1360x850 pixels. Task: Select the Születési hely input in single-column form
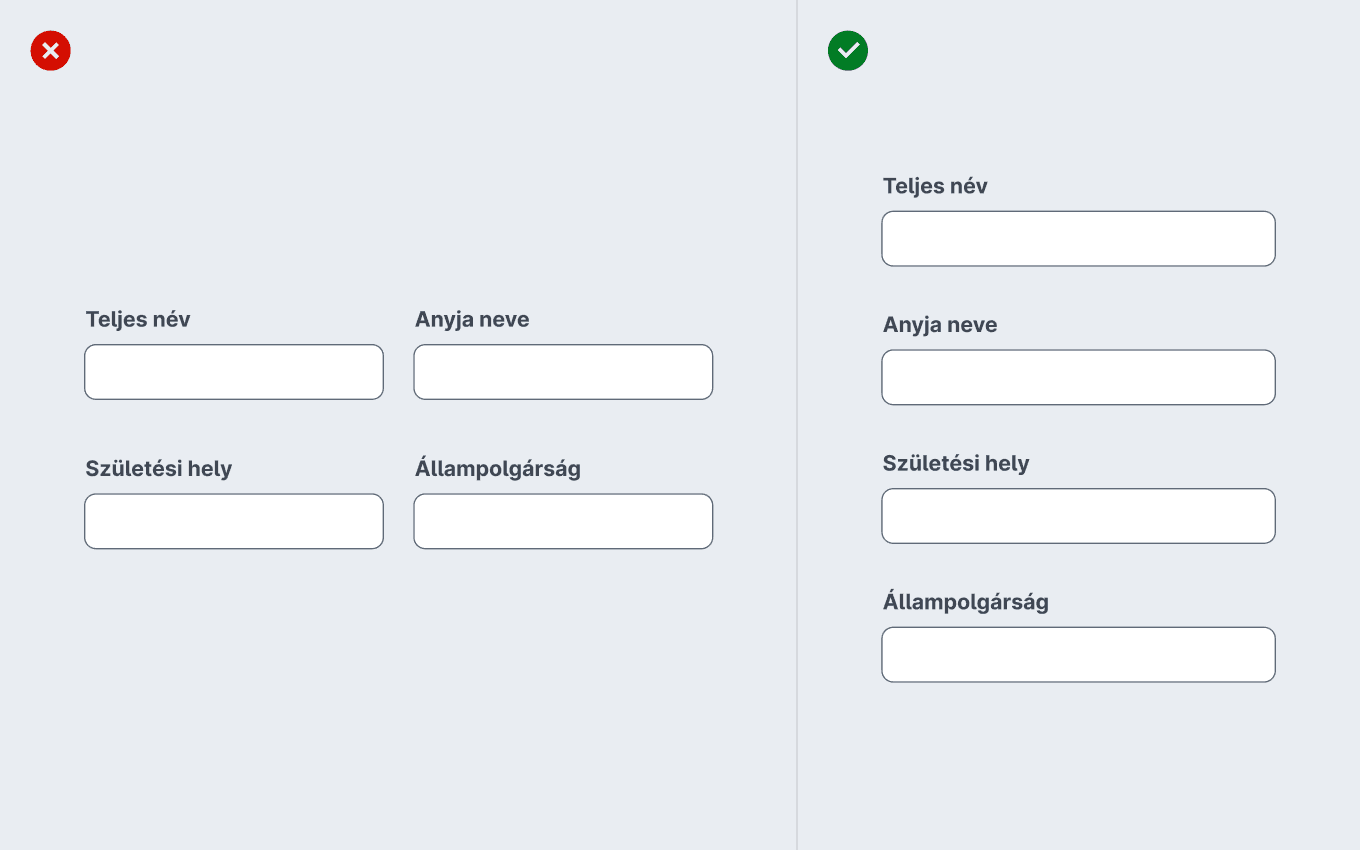pyautogui.click(x=1078, y=516)
